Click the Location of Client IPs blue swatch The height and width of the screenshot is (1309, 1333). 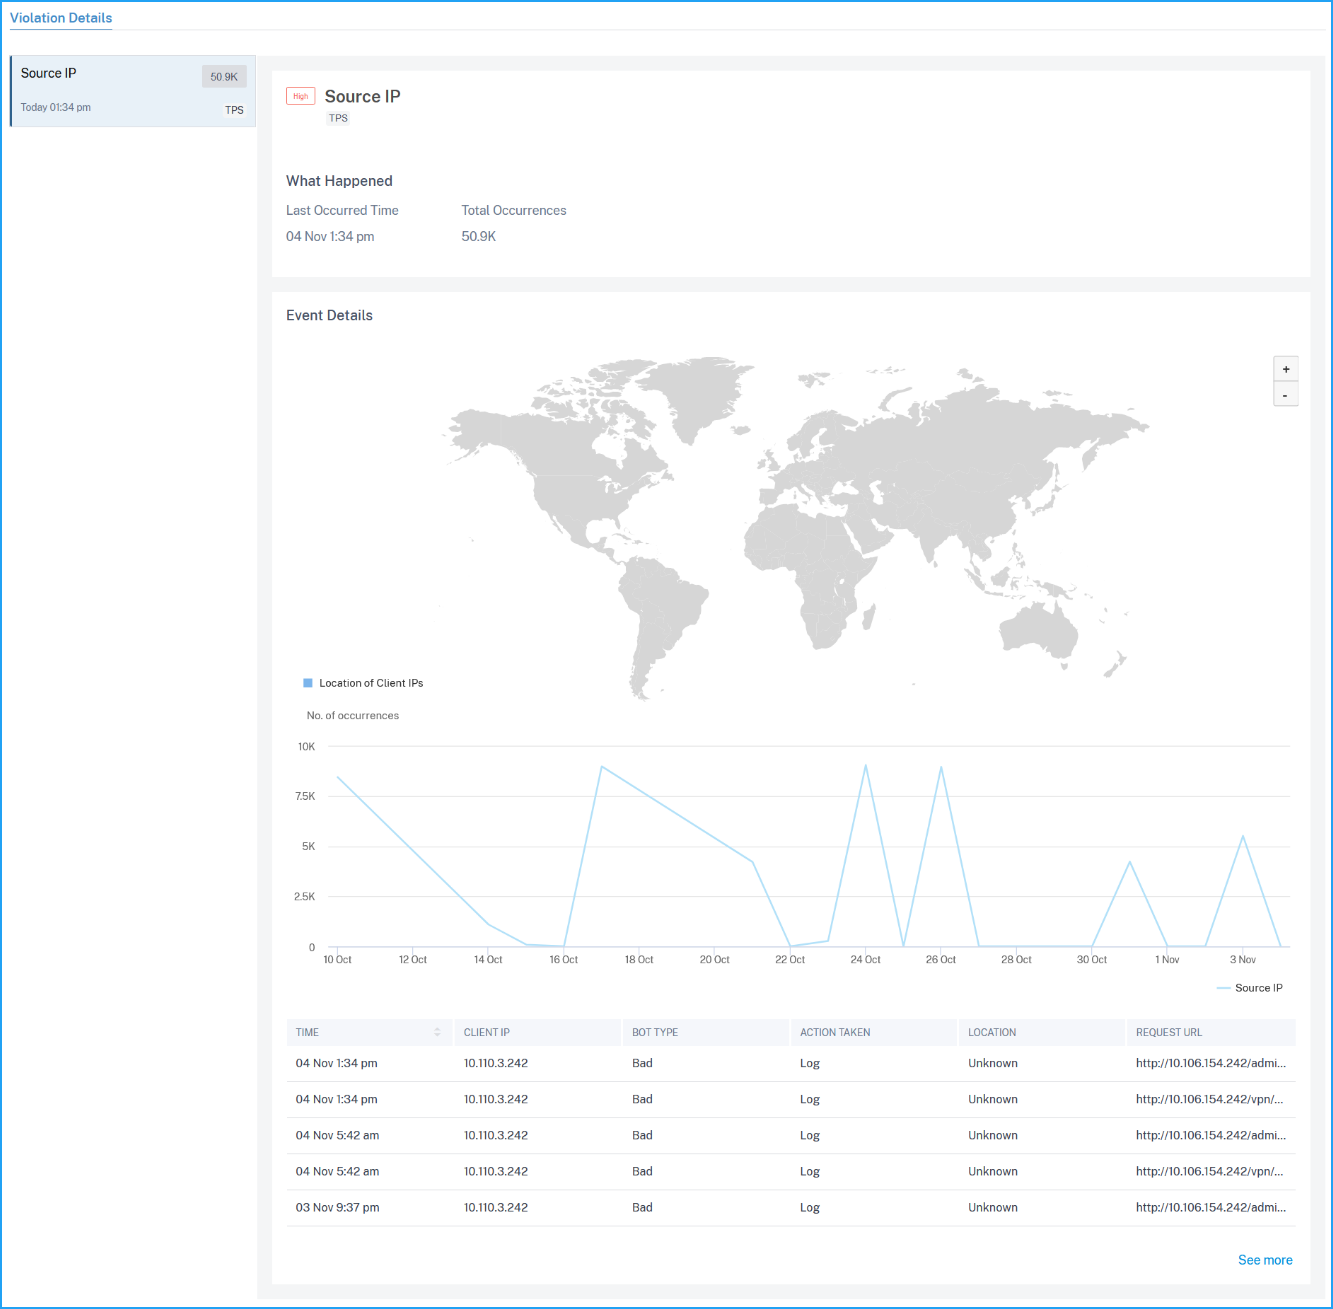coord(308,683)
